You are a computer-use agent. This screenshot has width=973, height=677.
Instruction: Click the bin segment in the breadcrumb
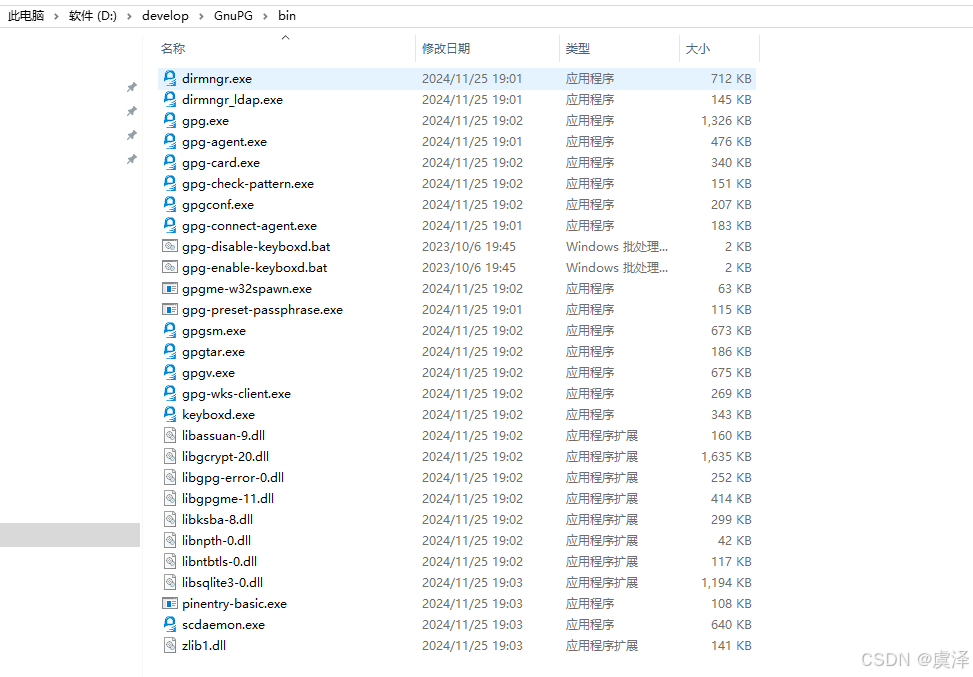click(x=287, y=16)
